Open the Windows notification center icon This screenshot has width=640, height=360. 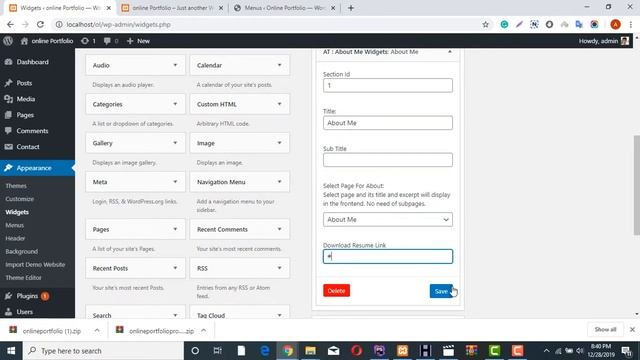[627, 351]
